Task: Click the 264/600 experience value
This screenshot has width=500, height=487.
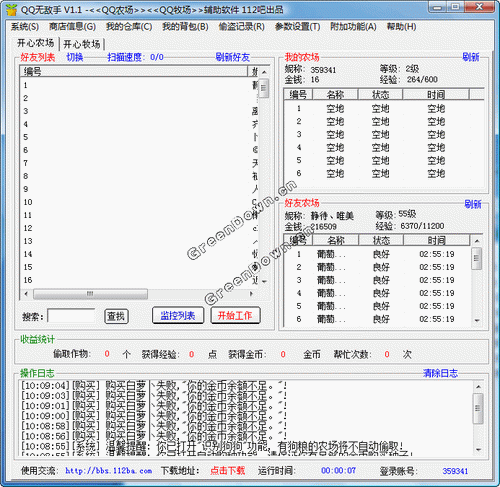Action: [x=422, y=80]
